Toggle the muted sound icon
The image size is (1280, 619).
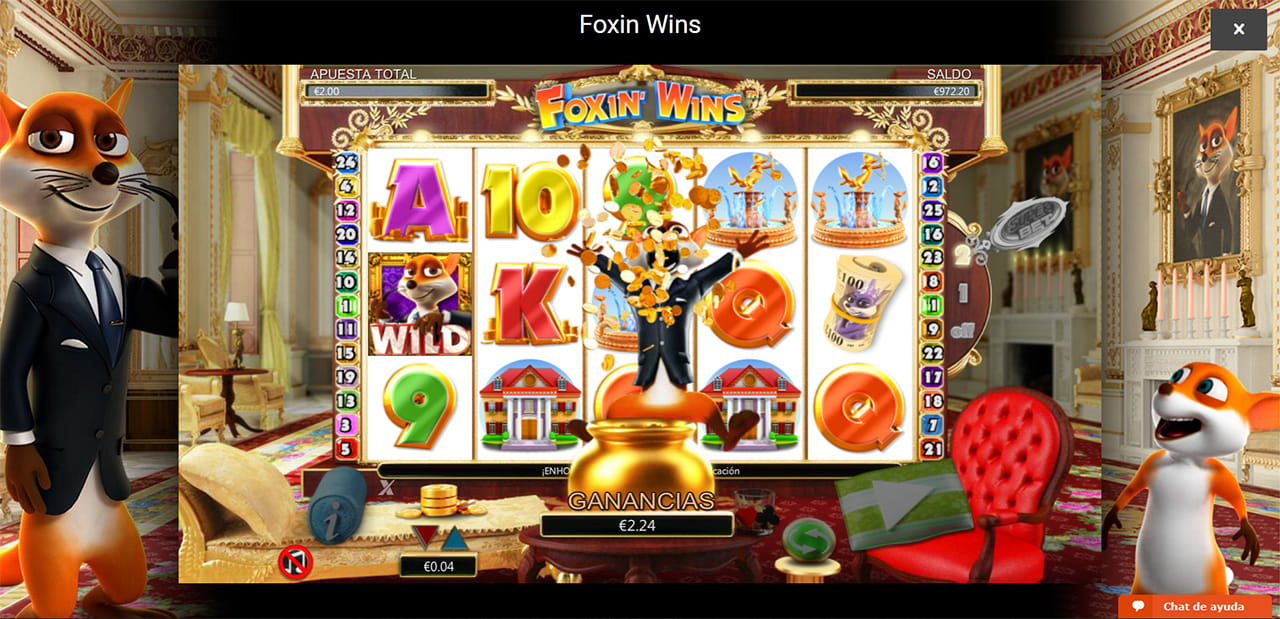point(296,562)
